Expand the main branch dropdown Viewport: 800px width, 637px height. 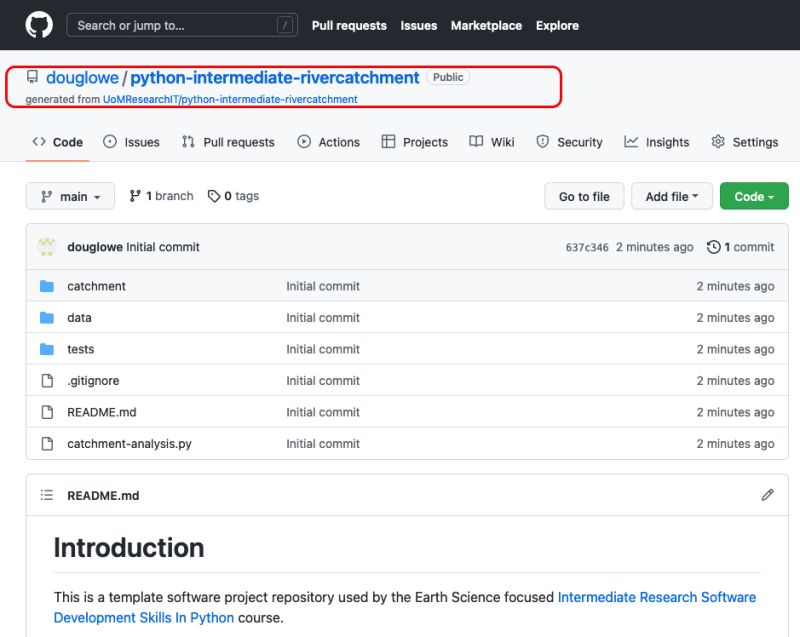tap(70, 197)
